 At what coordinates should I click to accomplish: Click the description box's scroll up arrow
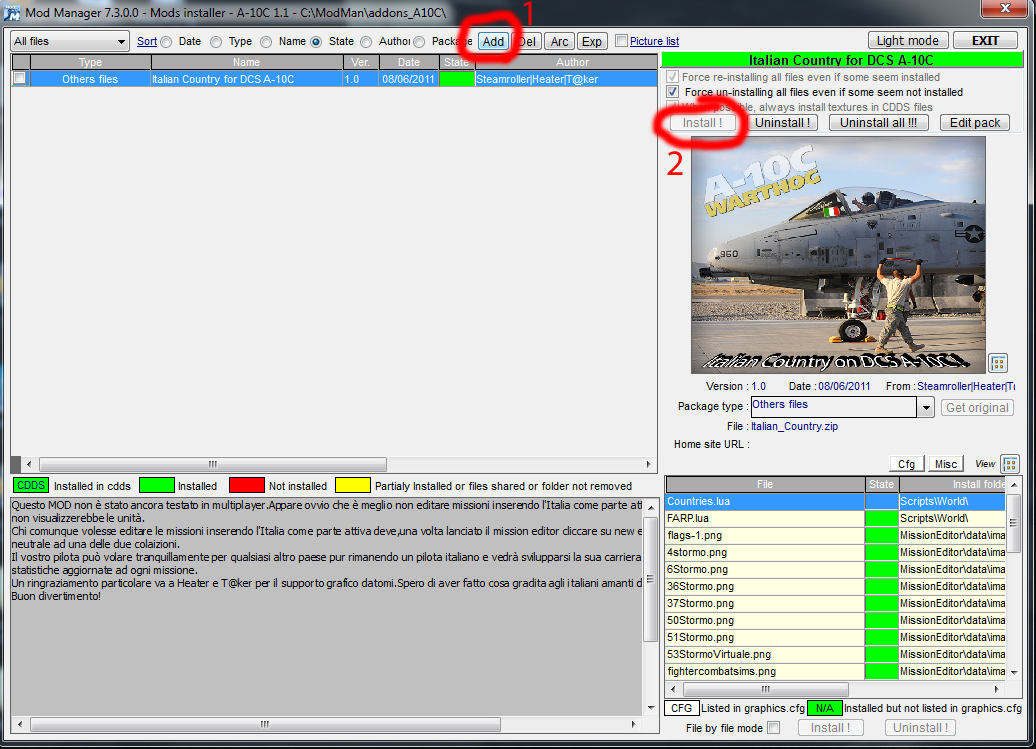point(651,507)
